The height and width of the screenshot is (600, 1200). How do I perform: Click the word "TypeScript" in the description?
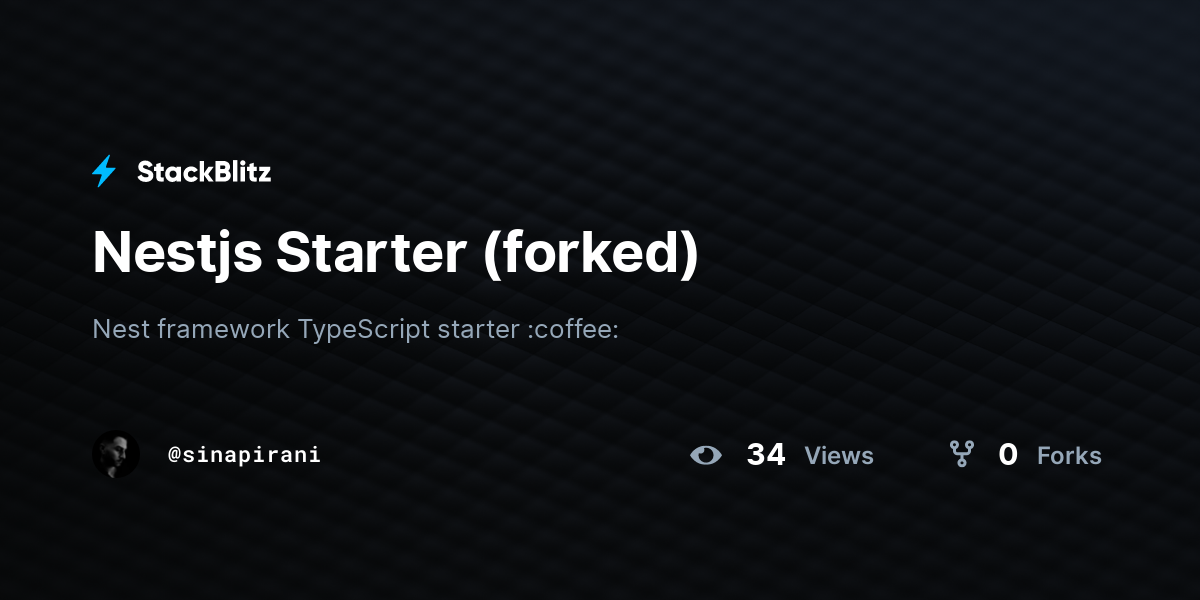coord(364,329)
